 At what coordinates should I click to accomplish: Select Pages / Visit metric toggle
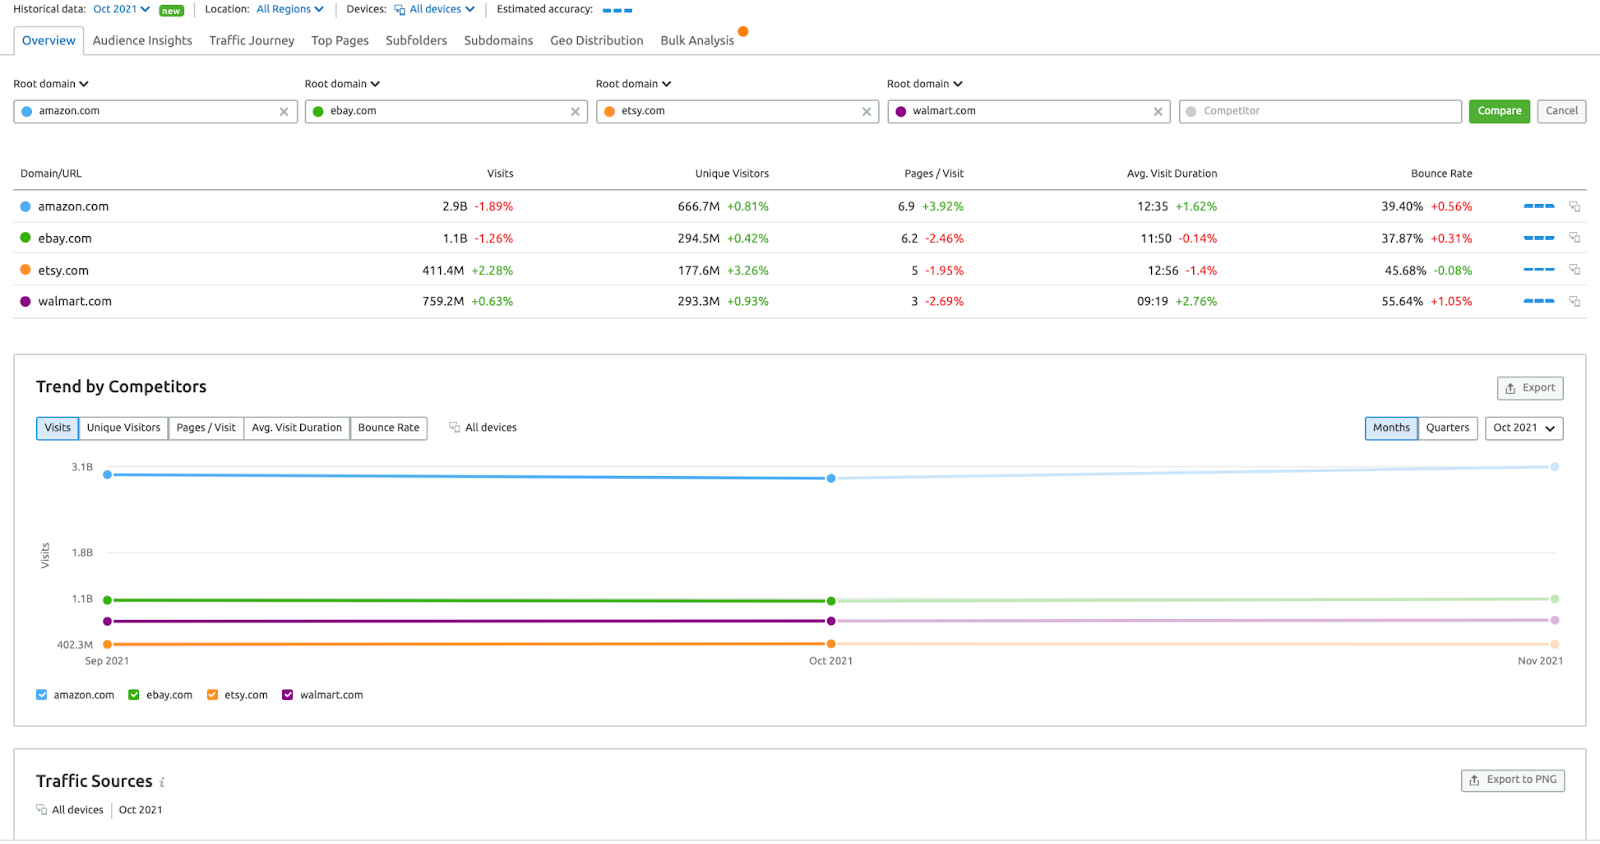(x=206, y=428)
